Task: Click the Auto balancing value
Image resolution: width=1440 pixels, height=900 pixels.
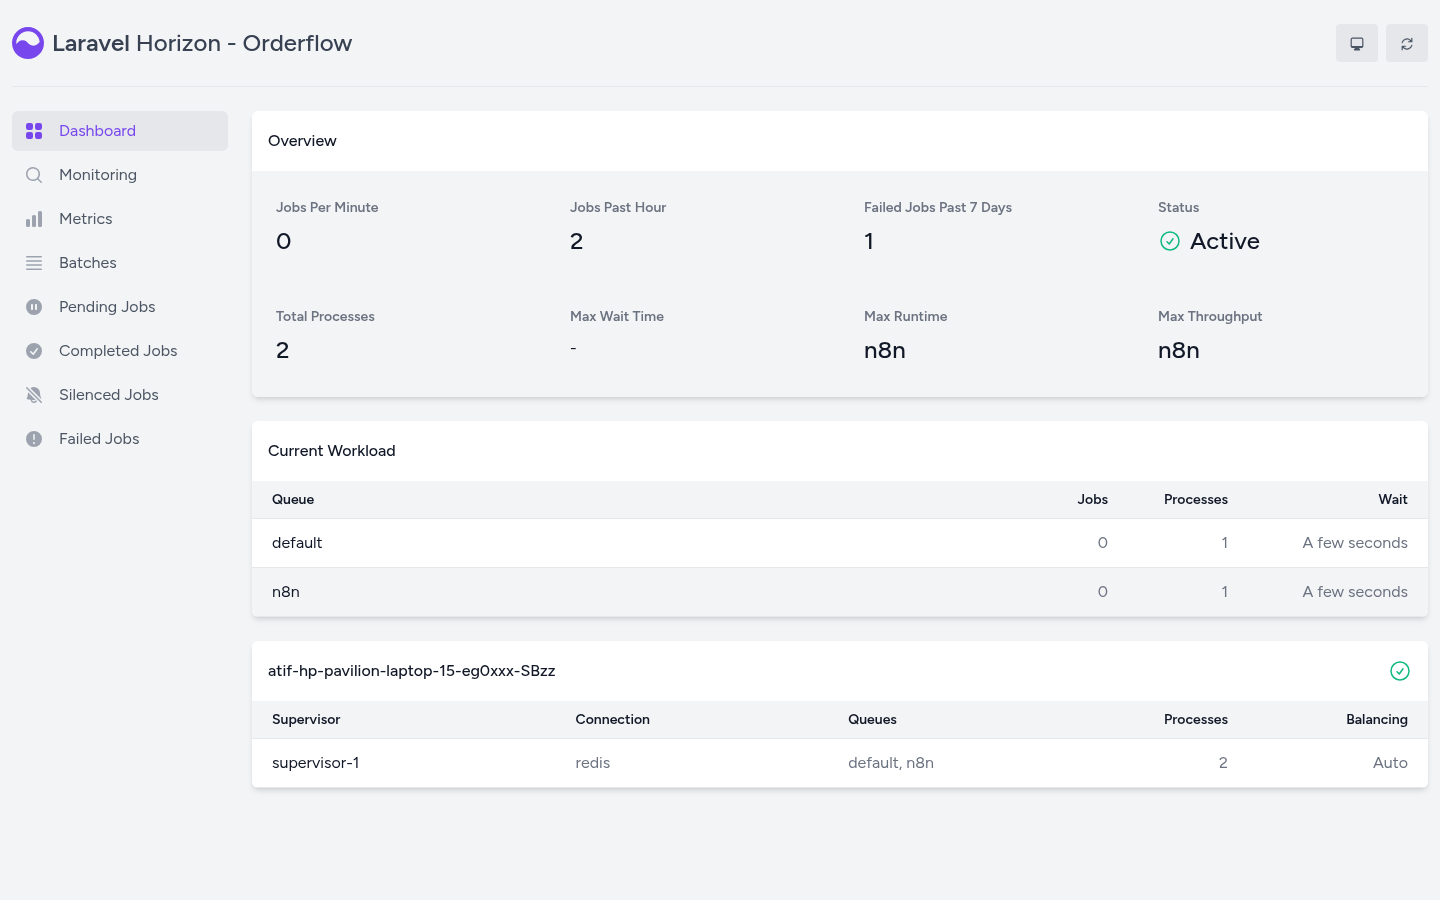Action: pyautogui.click(x=1390, y=763)
